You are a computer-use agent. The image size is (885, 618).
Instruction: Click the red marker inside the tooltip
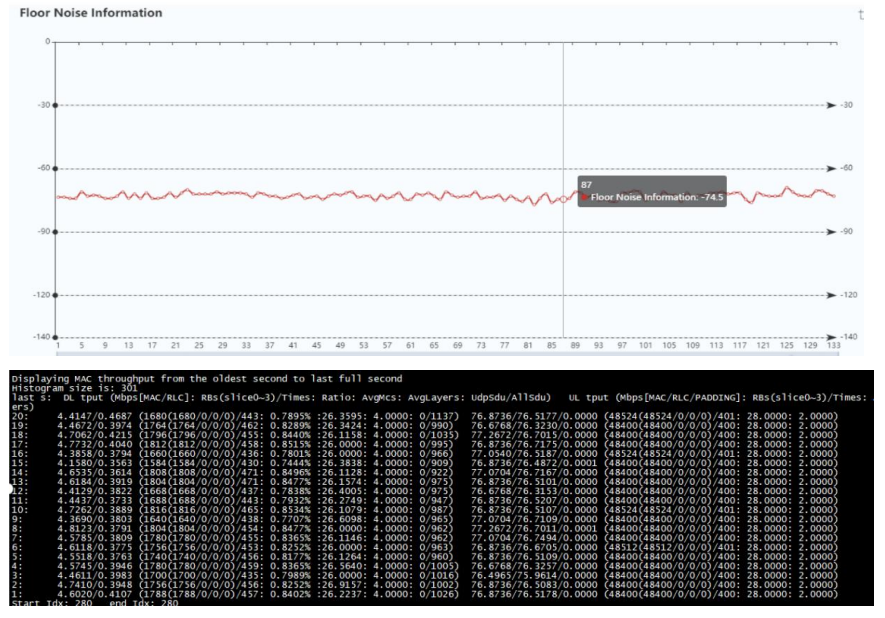pyautogui.click(x=584, y=197)
